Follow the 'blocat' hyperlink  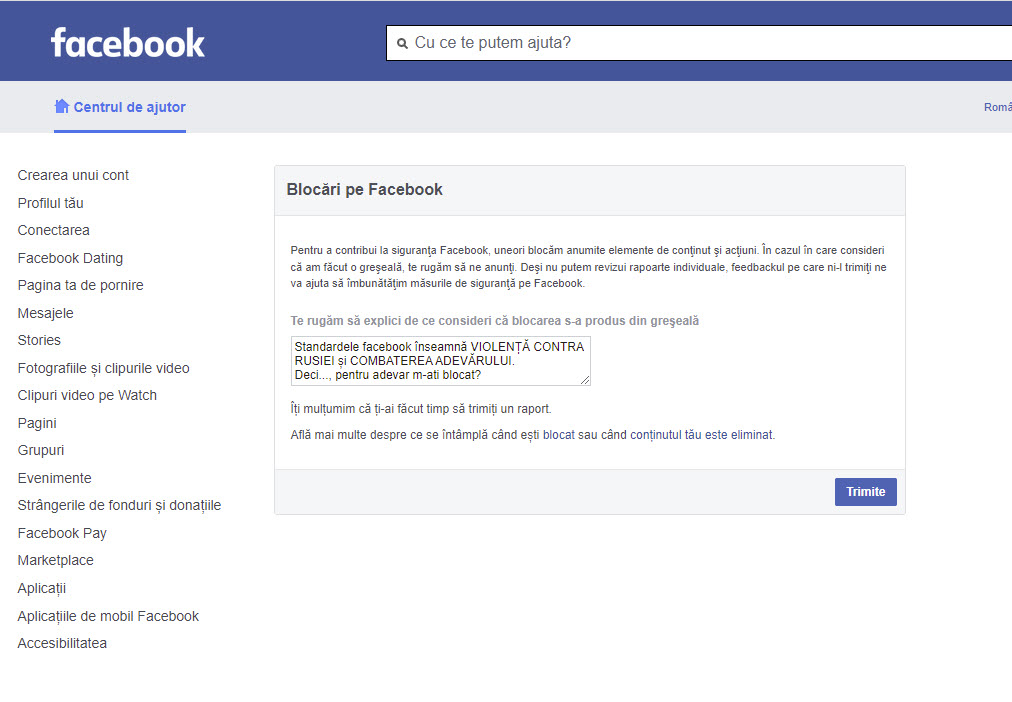click(558, 435)
